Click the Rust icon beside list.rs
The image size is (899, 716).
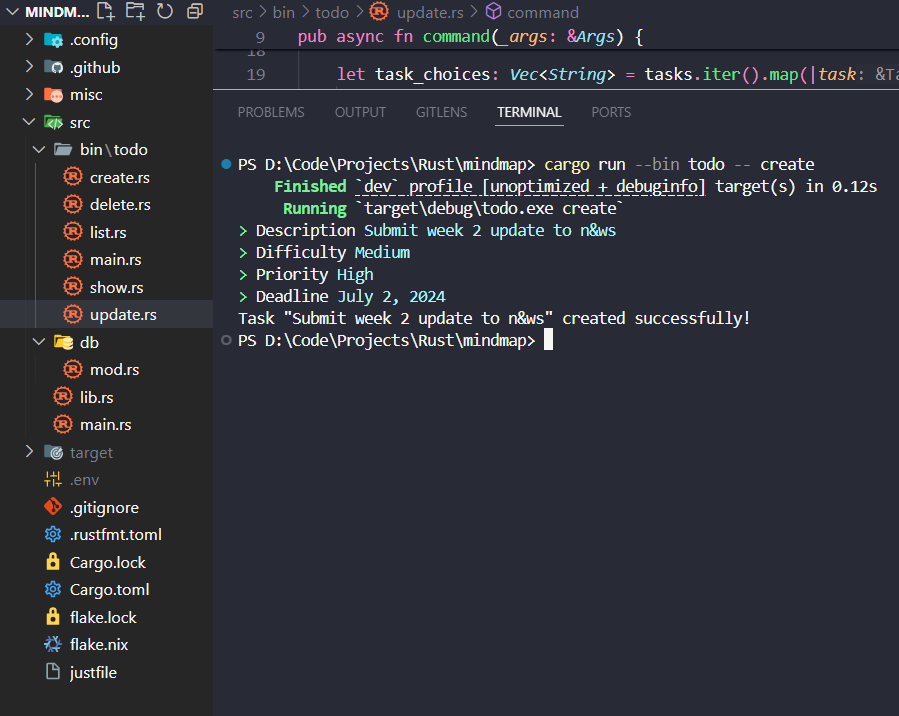73,232
